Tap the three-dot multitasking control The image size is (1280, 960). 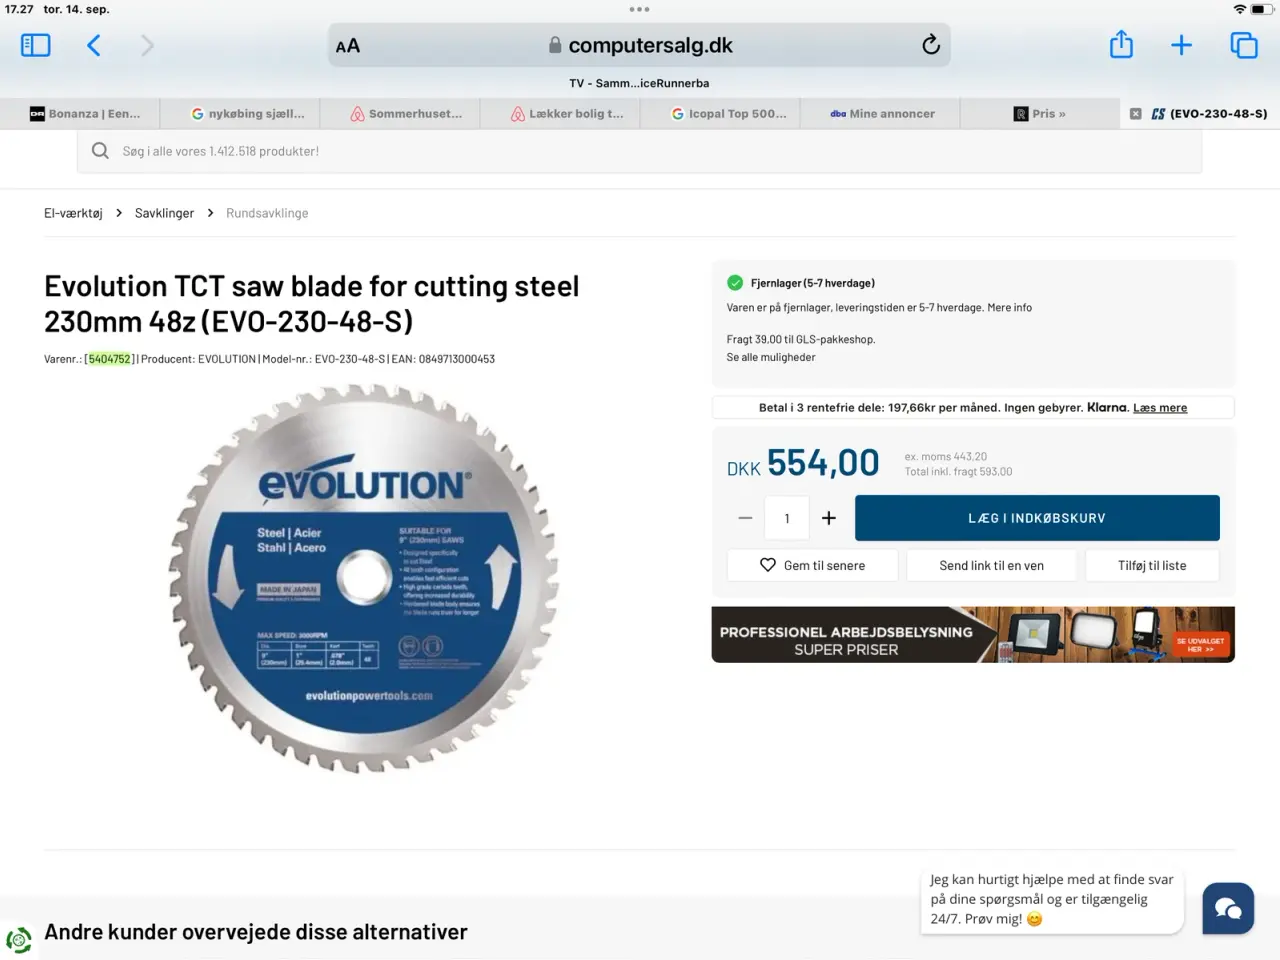pyautogui.click(x=640, y=9)
